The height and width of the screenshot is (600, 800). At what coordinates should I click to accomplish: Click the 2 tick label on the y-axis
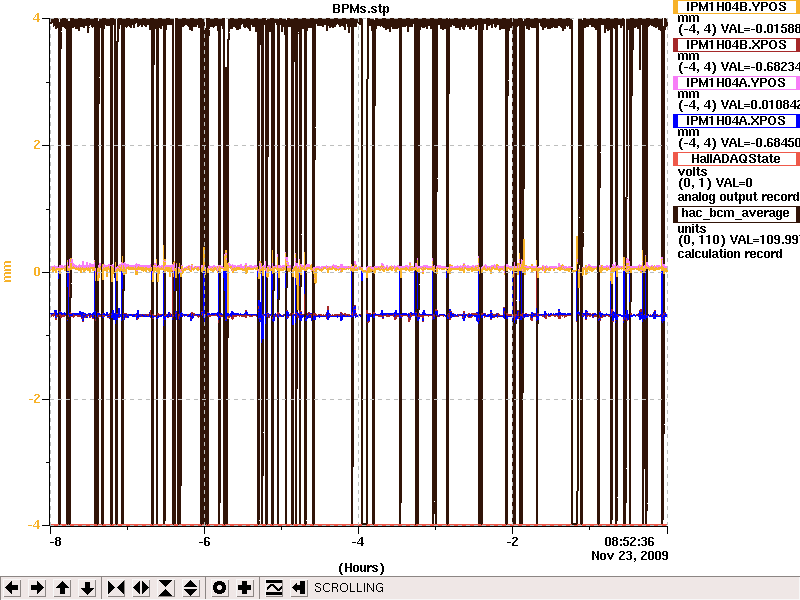37,145
